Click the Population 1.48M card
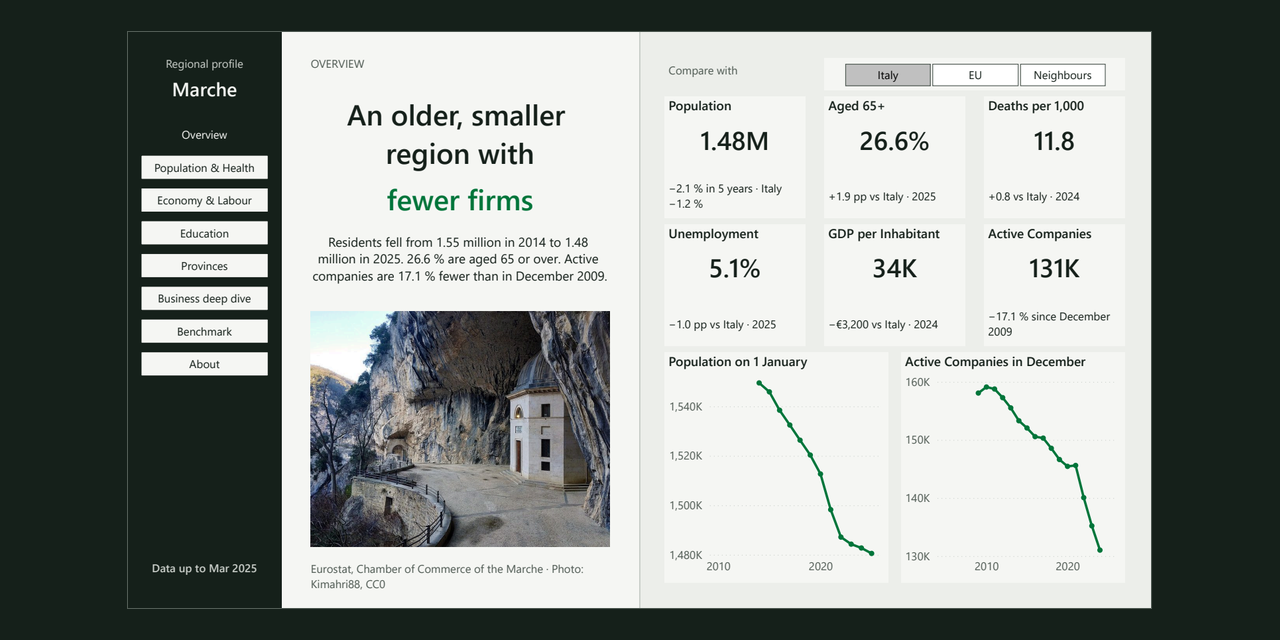 [x=734, y=157]
